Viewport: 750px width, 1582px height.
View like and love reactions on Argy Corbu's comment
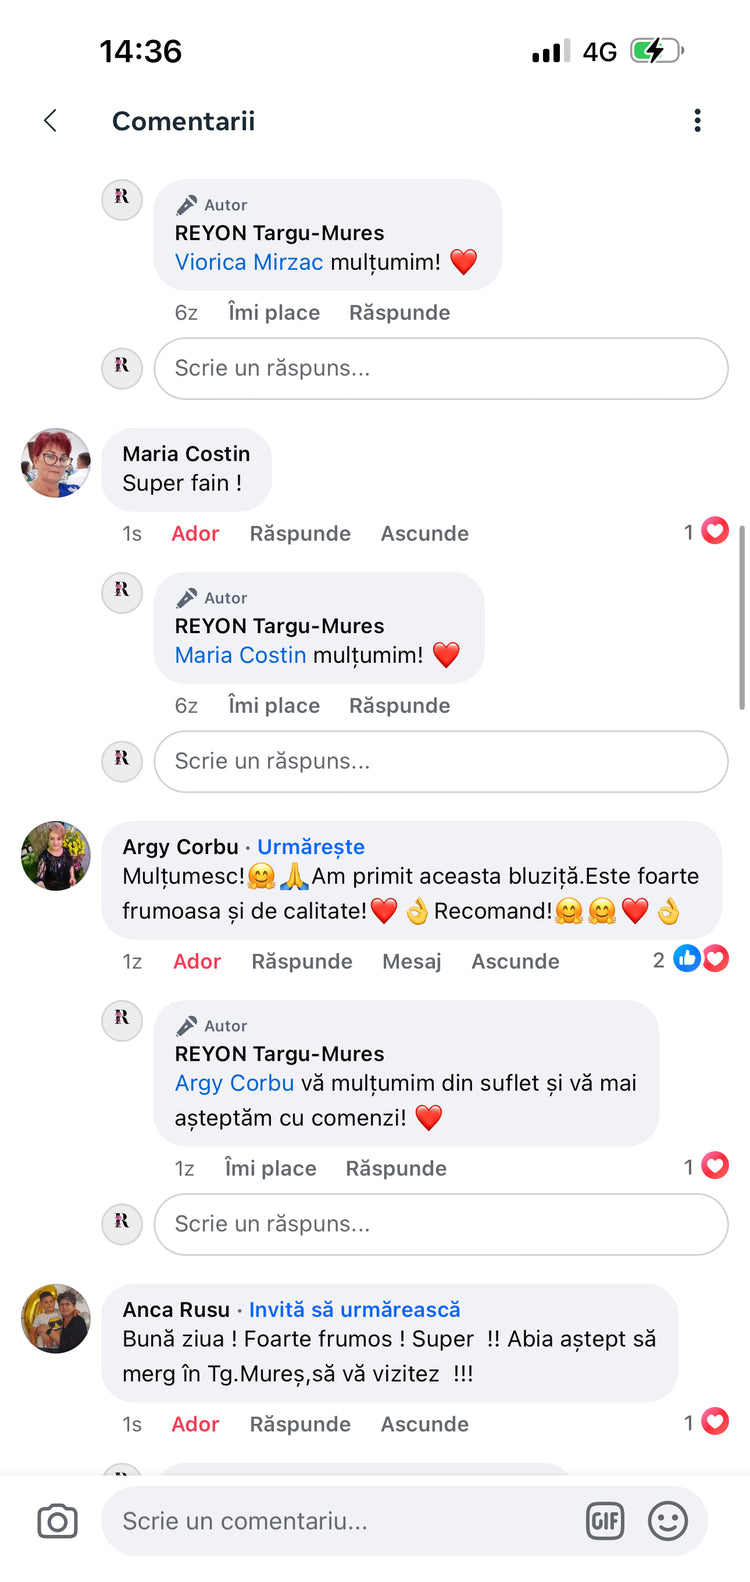tap(691, 959)
